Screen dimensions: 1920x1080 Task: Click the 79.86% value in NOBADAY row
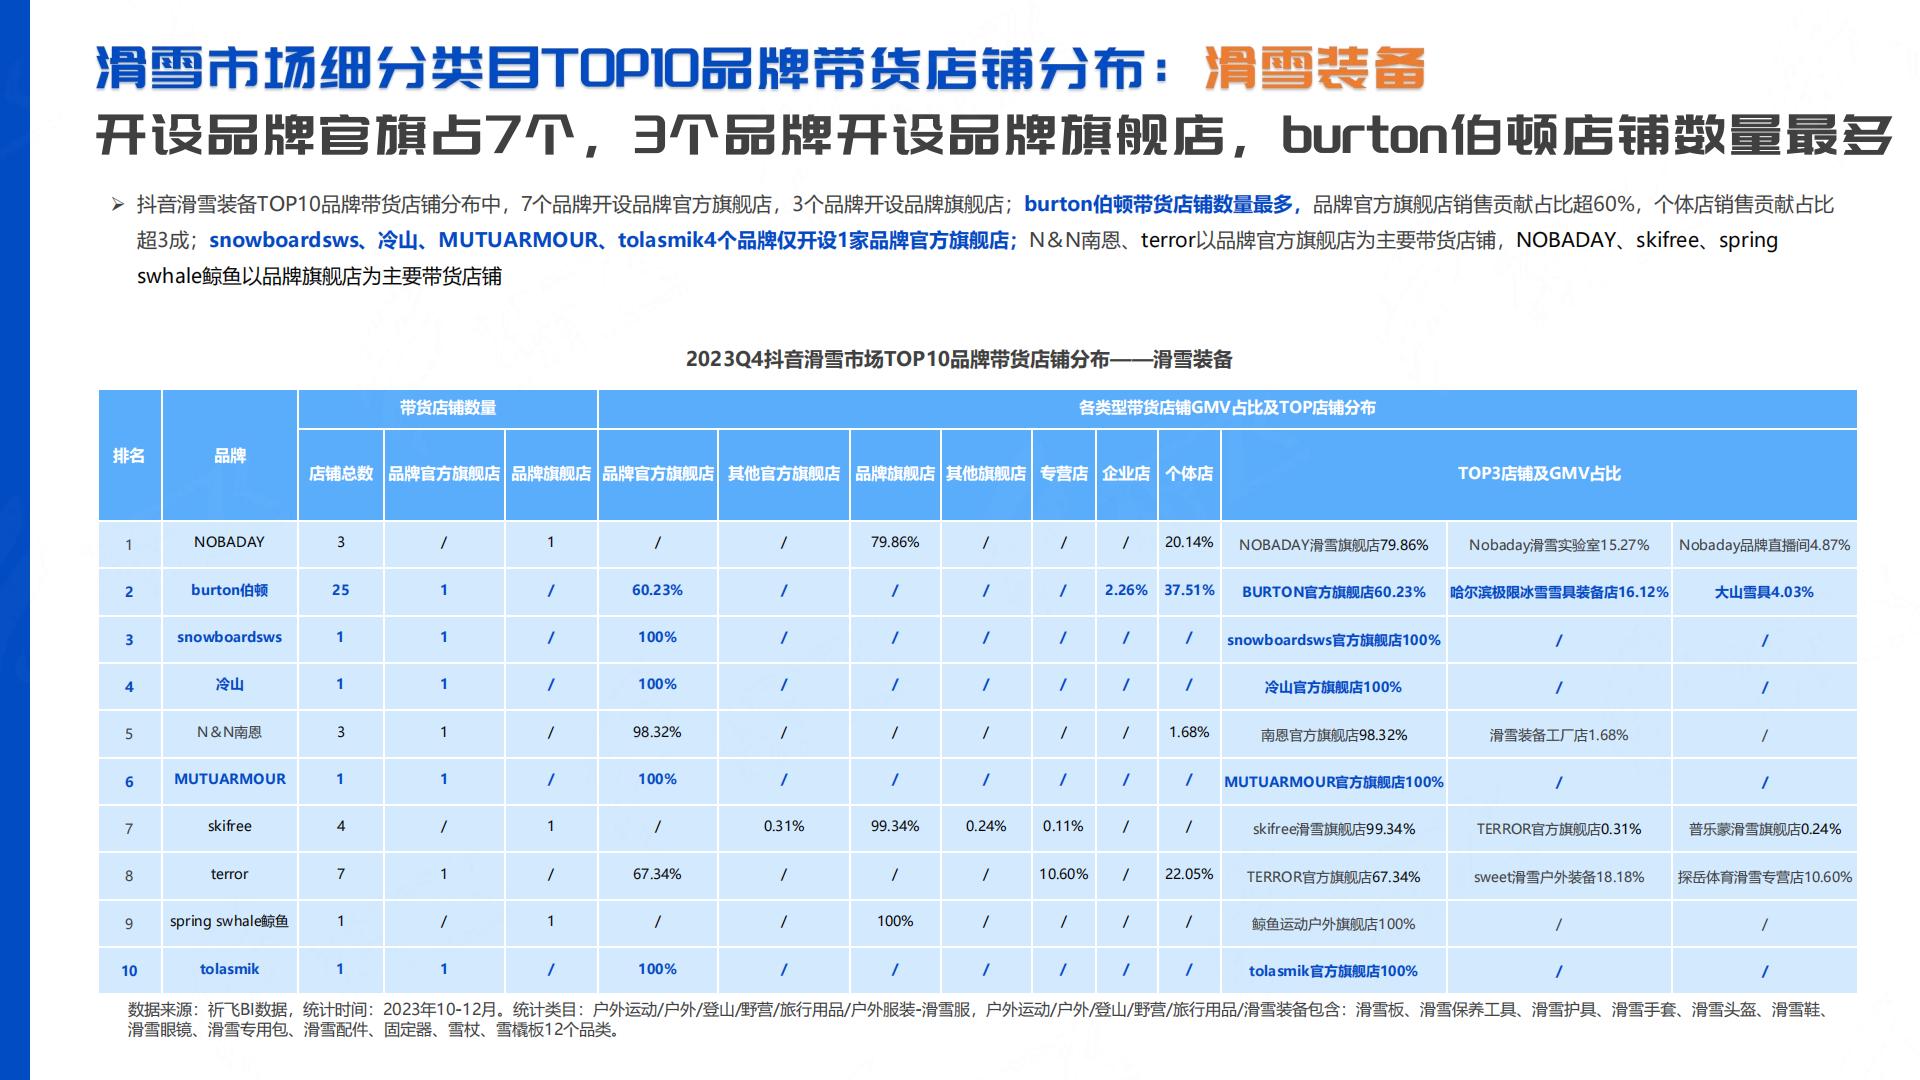[895, 542]
